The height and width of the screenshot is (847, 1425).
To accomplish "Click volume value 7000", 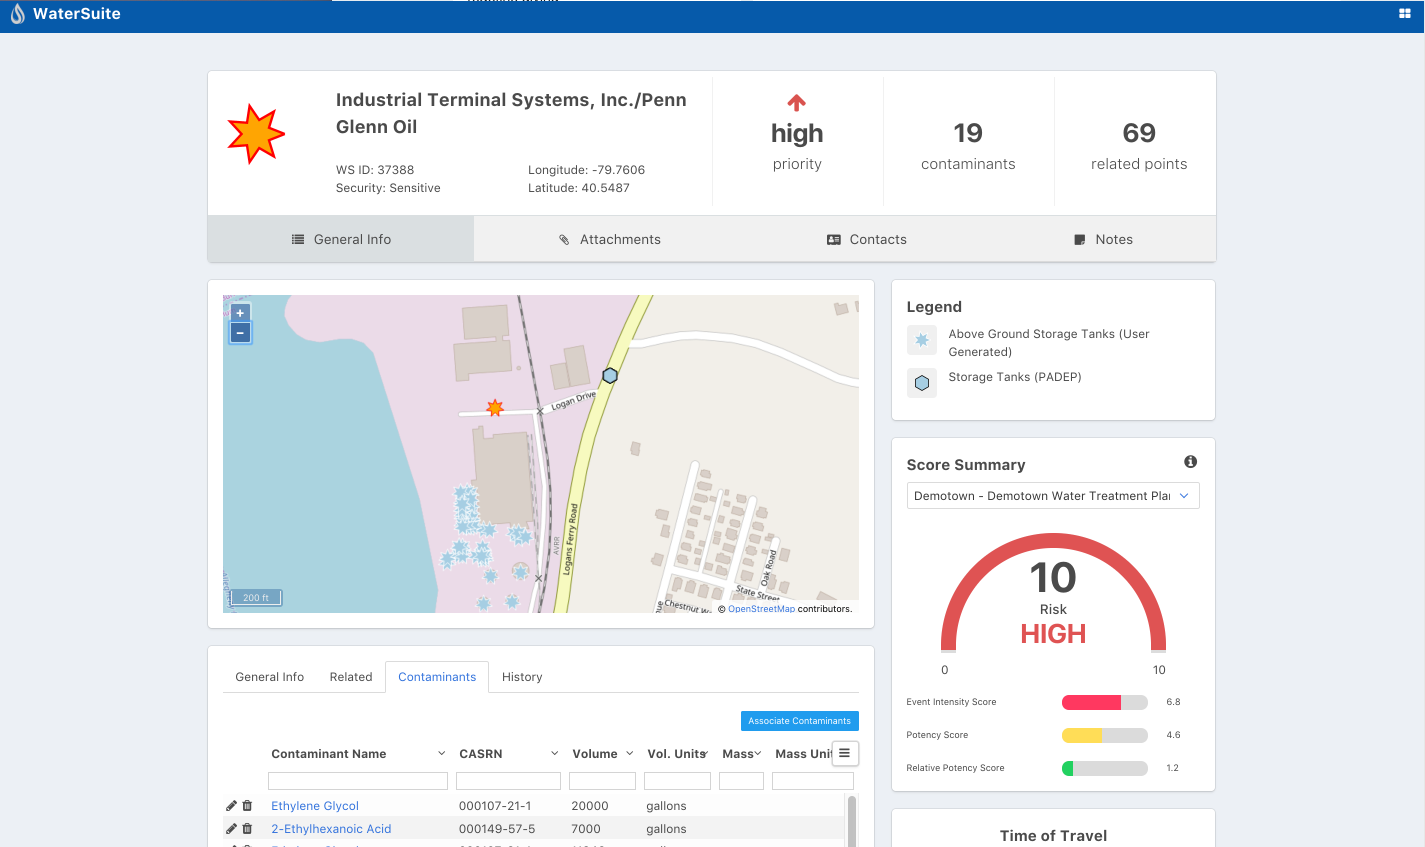I will 586,829.
